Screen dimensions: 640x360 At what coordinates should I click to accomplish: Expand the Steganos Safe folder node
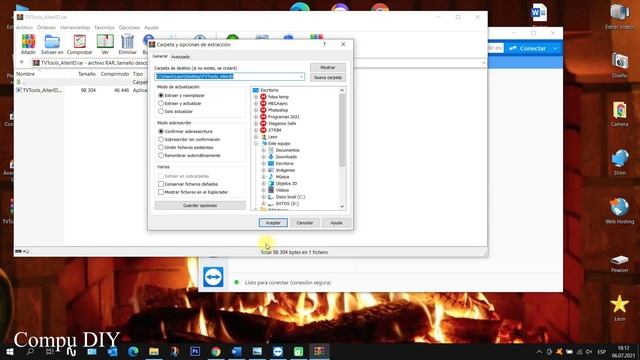(256, 123)
